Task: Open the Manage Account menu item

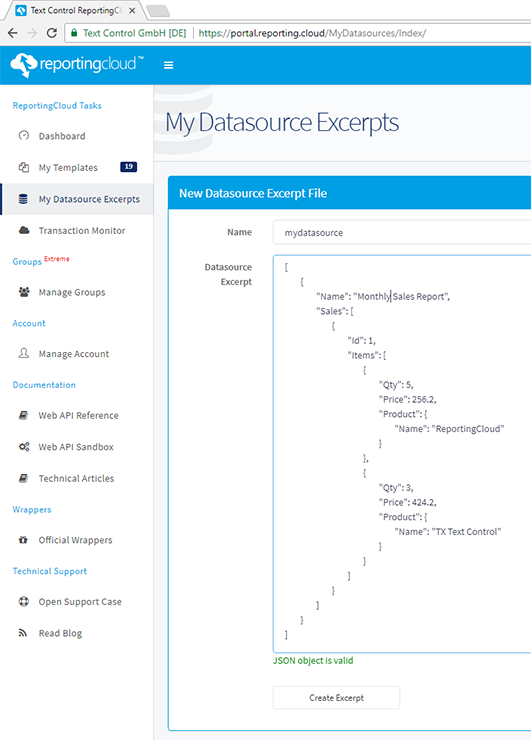Action: (x=74, y=353)
